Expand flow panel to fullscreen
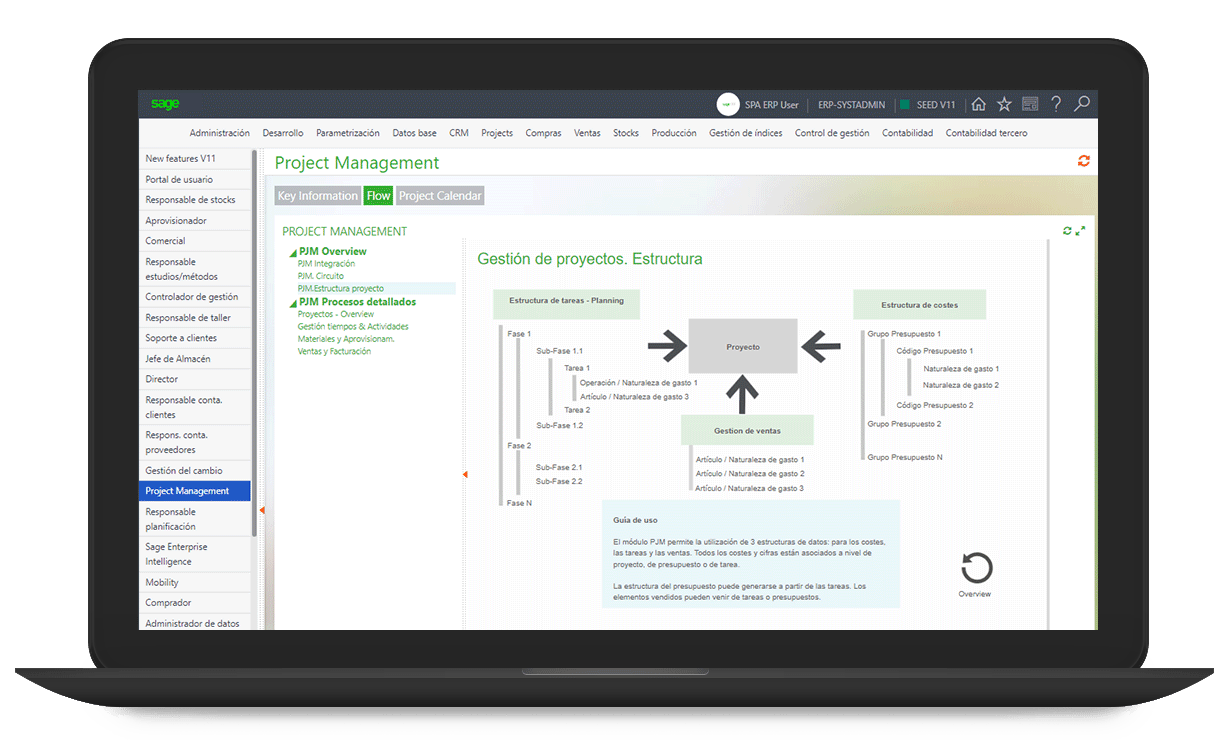Screen dimensions: 1228x740 [1081, 231]
